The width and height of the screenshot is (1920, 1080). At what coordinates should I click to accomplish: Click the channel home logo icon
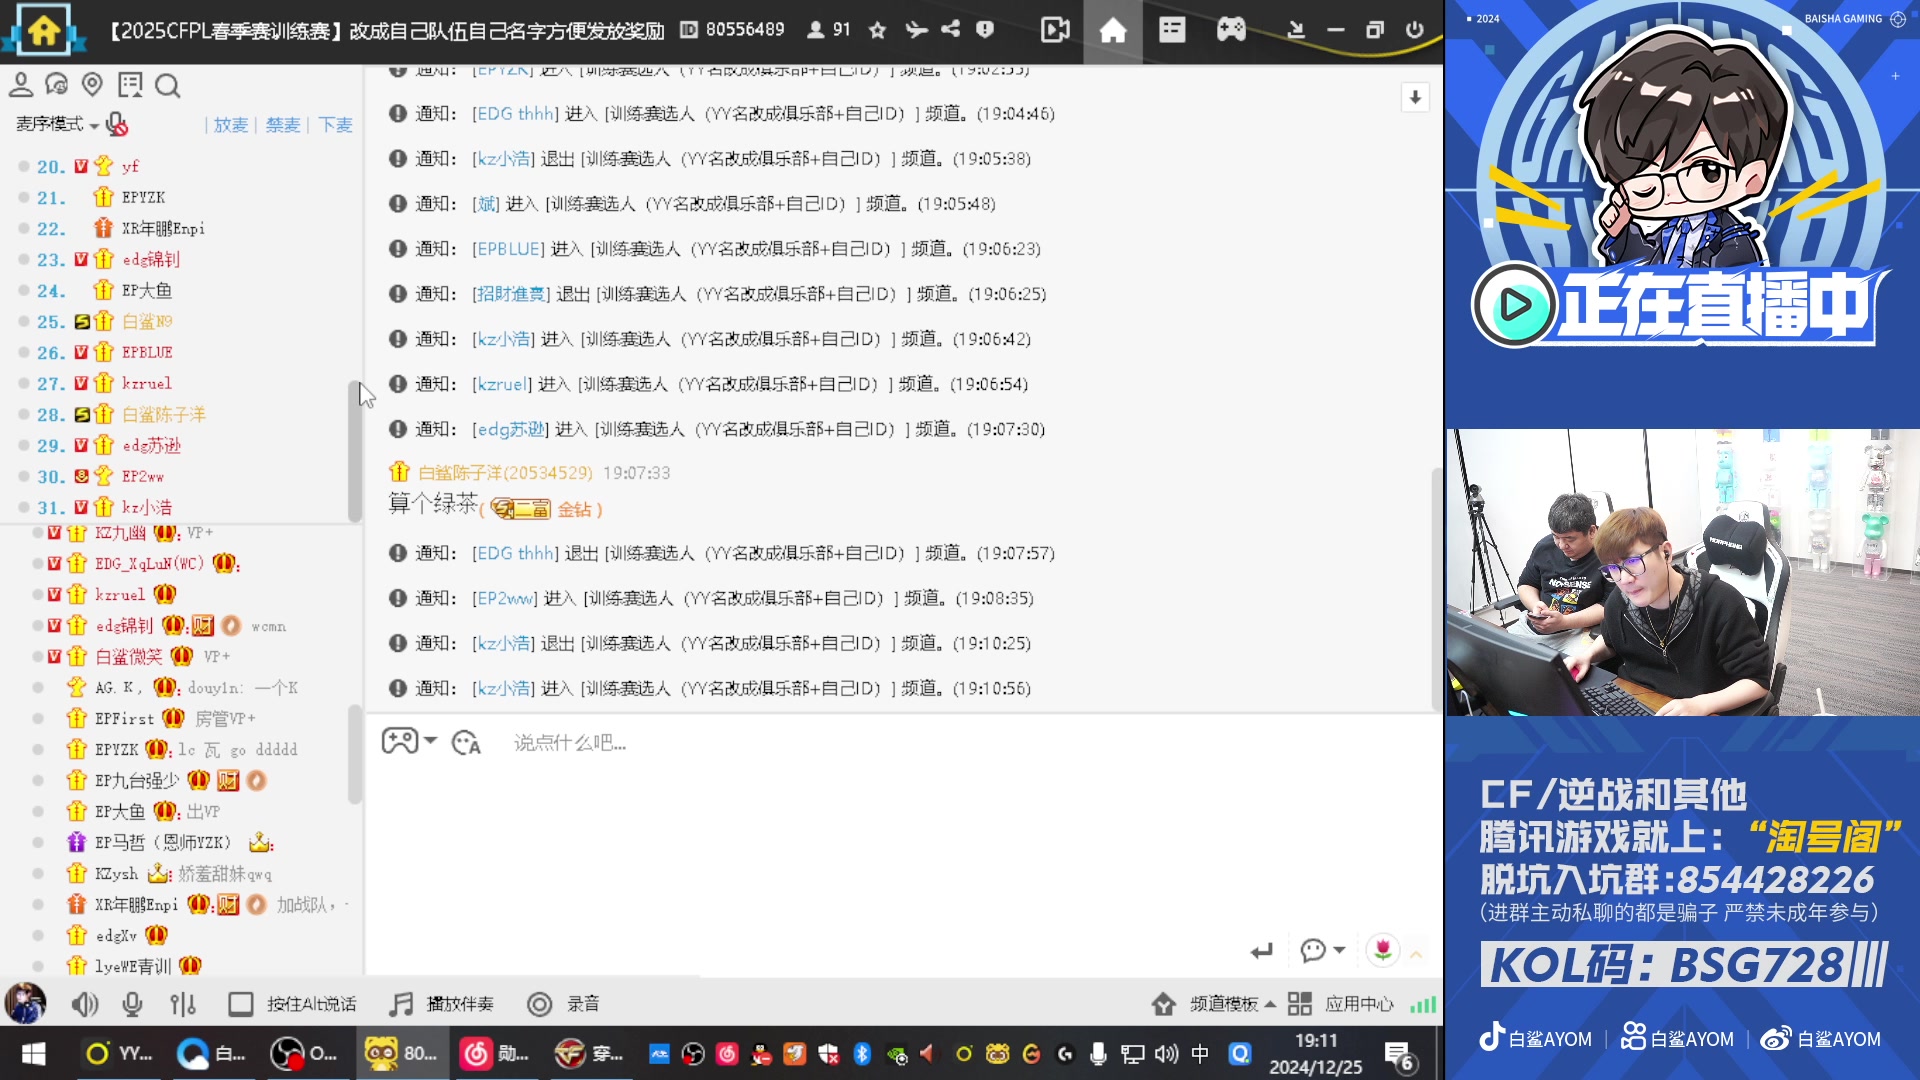pyautogui.click(x=43, y=30)
